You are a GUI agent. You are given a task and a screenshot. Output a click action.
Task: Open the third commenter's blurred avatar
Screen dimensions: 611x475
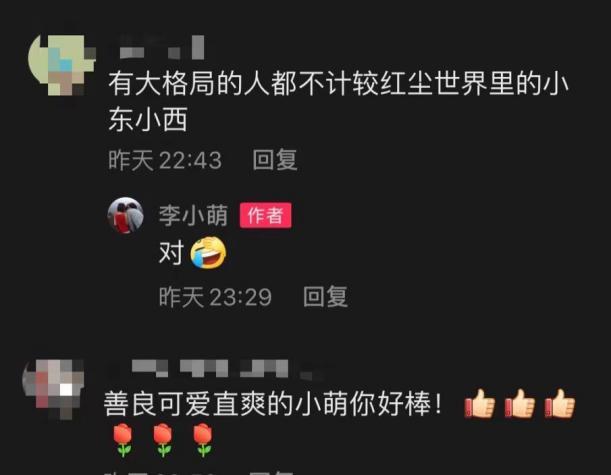(x=54, y=389)
